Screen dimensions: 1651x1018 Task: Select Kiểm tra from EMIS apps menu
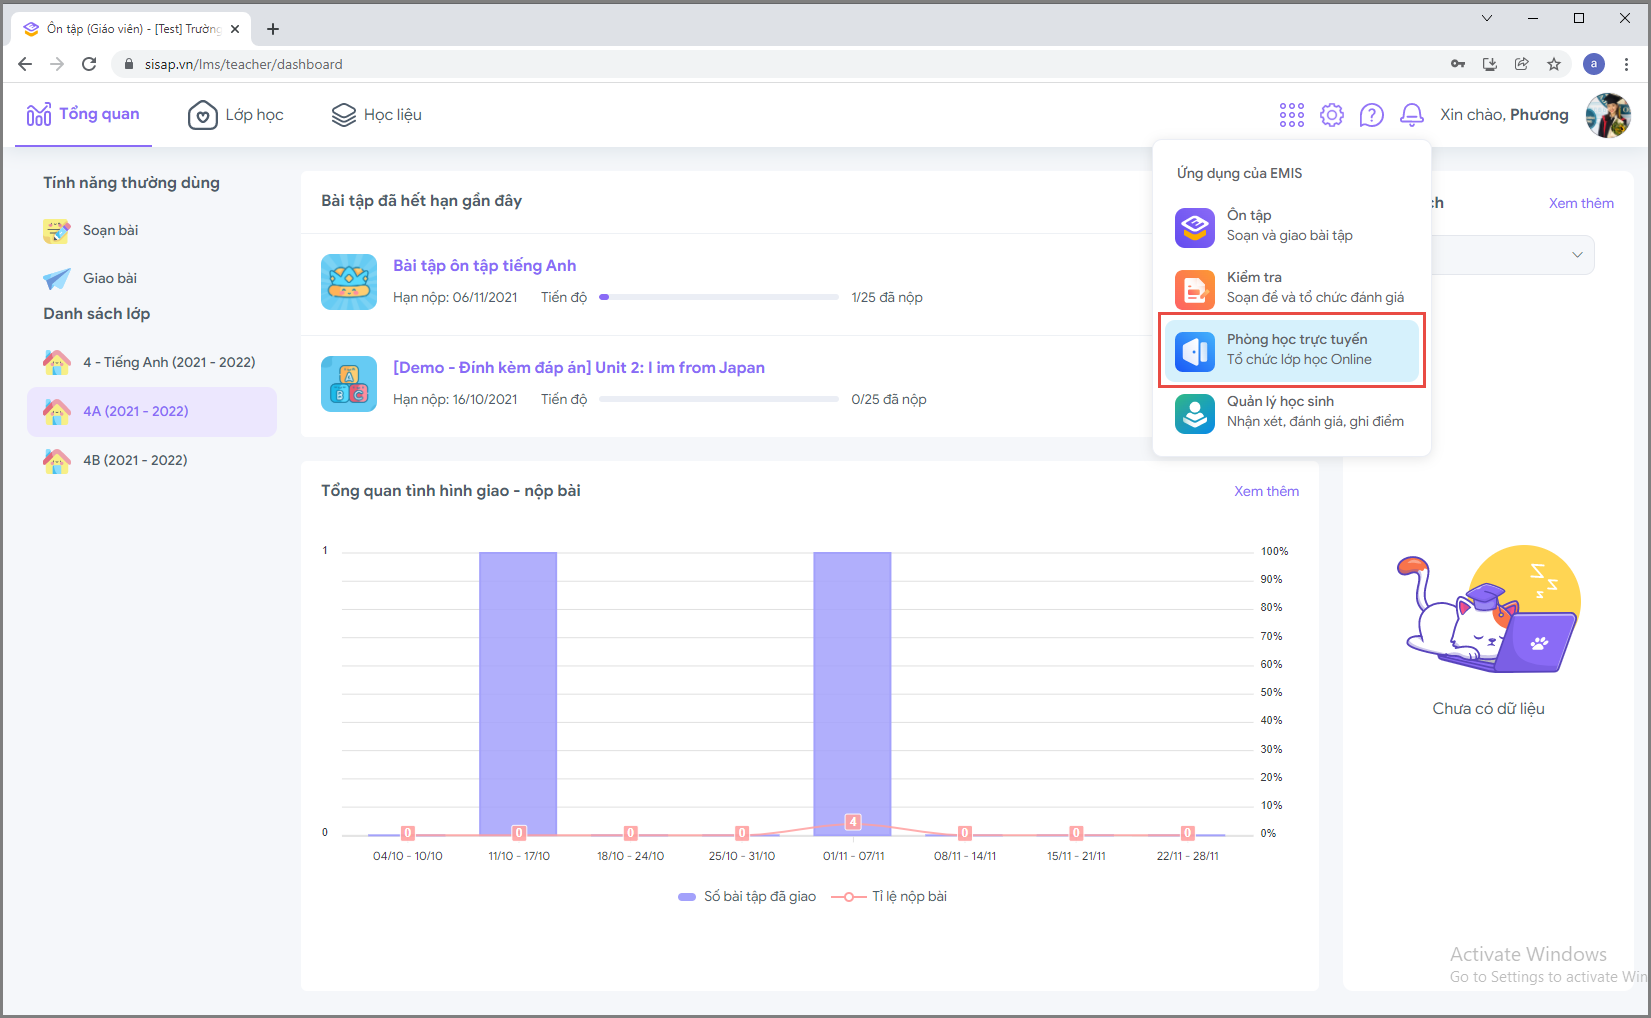tap(1292, 289)
